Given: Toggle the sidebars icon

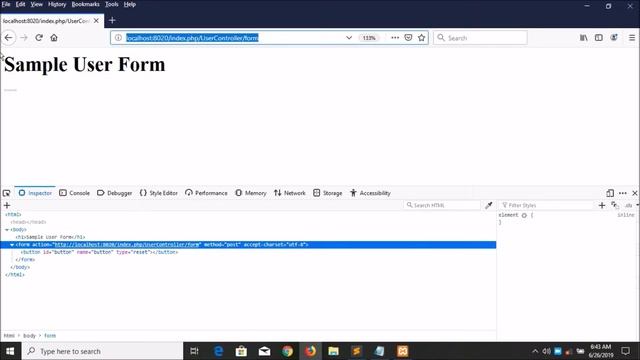Looking at the screenshot, I should coord(599,38).
